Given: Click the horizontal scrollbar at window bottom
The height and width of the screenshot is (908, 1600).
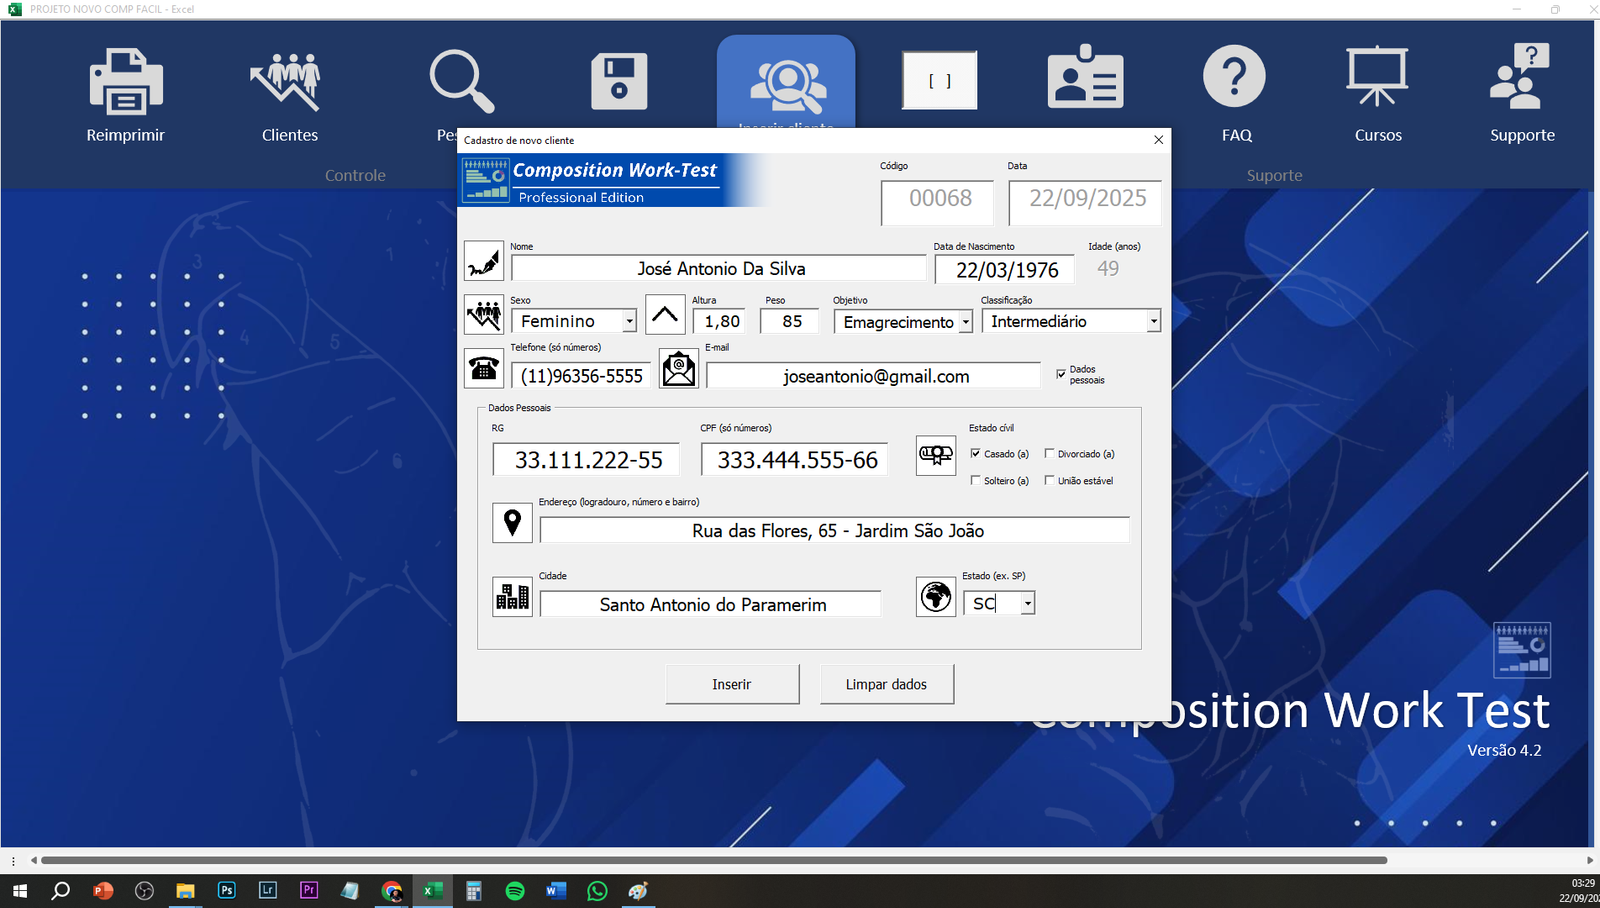Looking at the screenshot, I should pos(713,860).
